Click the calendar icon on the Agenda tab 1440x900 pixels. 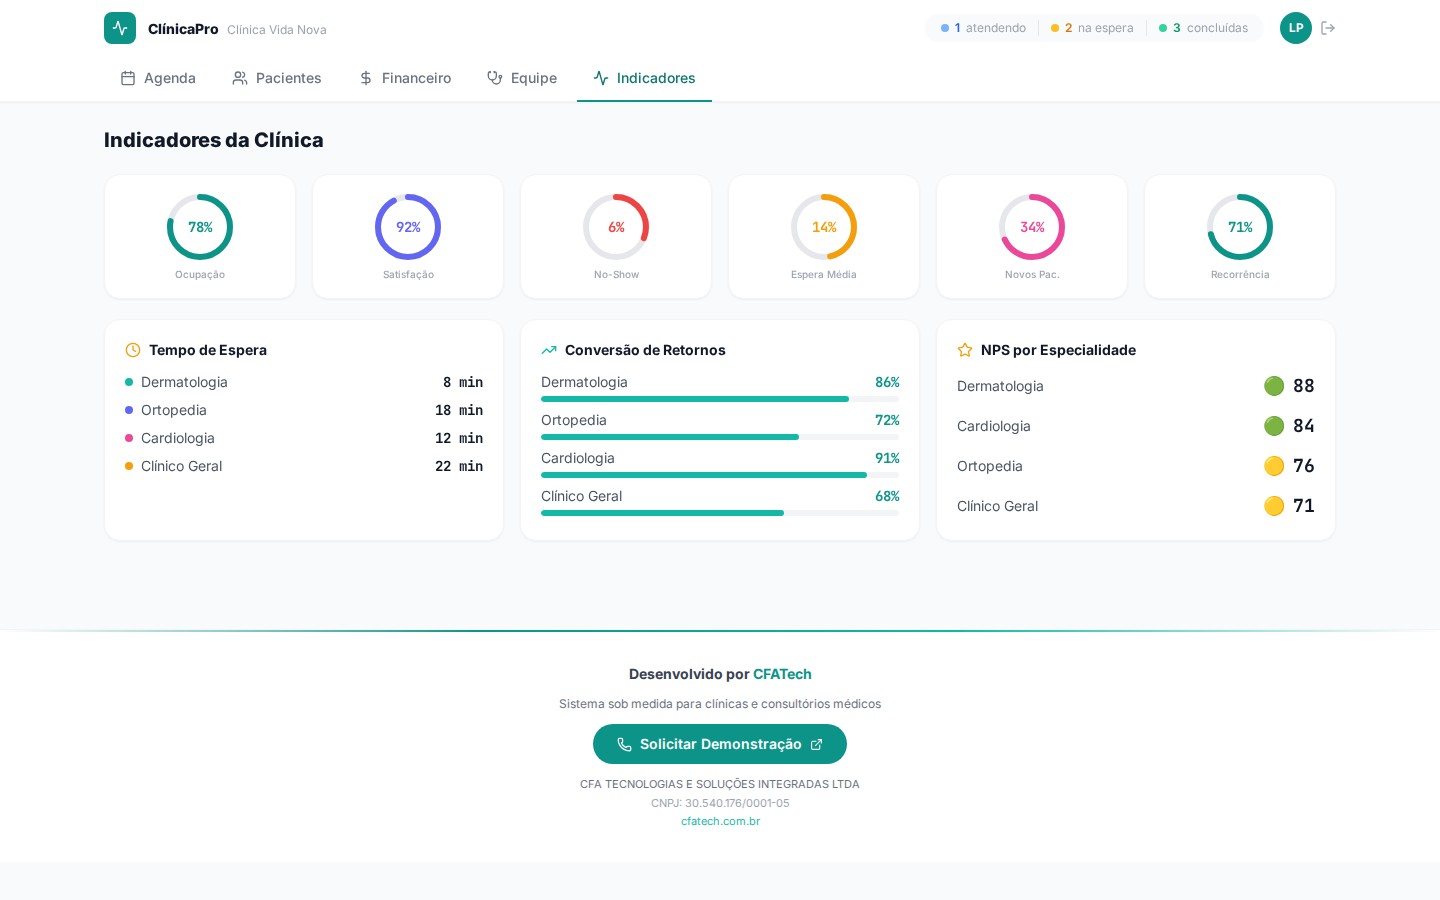[128, 78]
